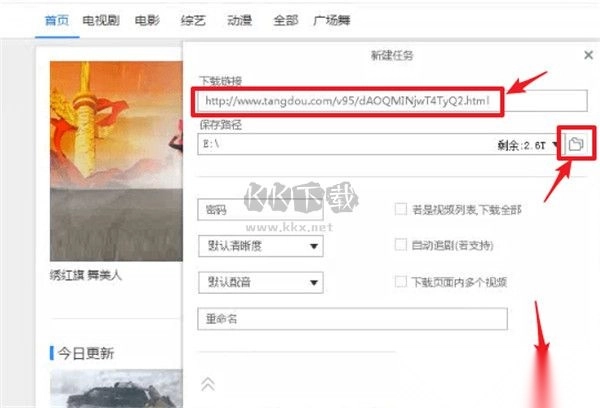Open folder browser for save path
This screenshot has height=408, width=600.
coord(576,144)
